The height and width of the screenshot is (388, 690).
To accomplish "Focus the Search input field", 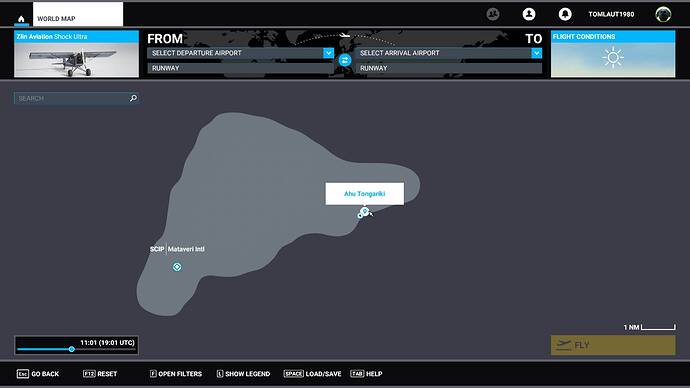I will click(77, 98).
